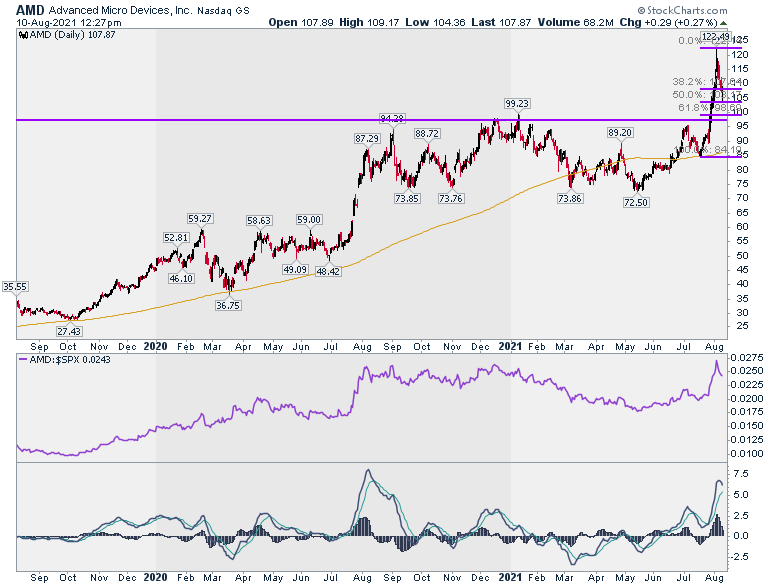Click the 72.50 low price label
Image resolution: width=780 pixels, height=586 pixels.
pos(636,202)
